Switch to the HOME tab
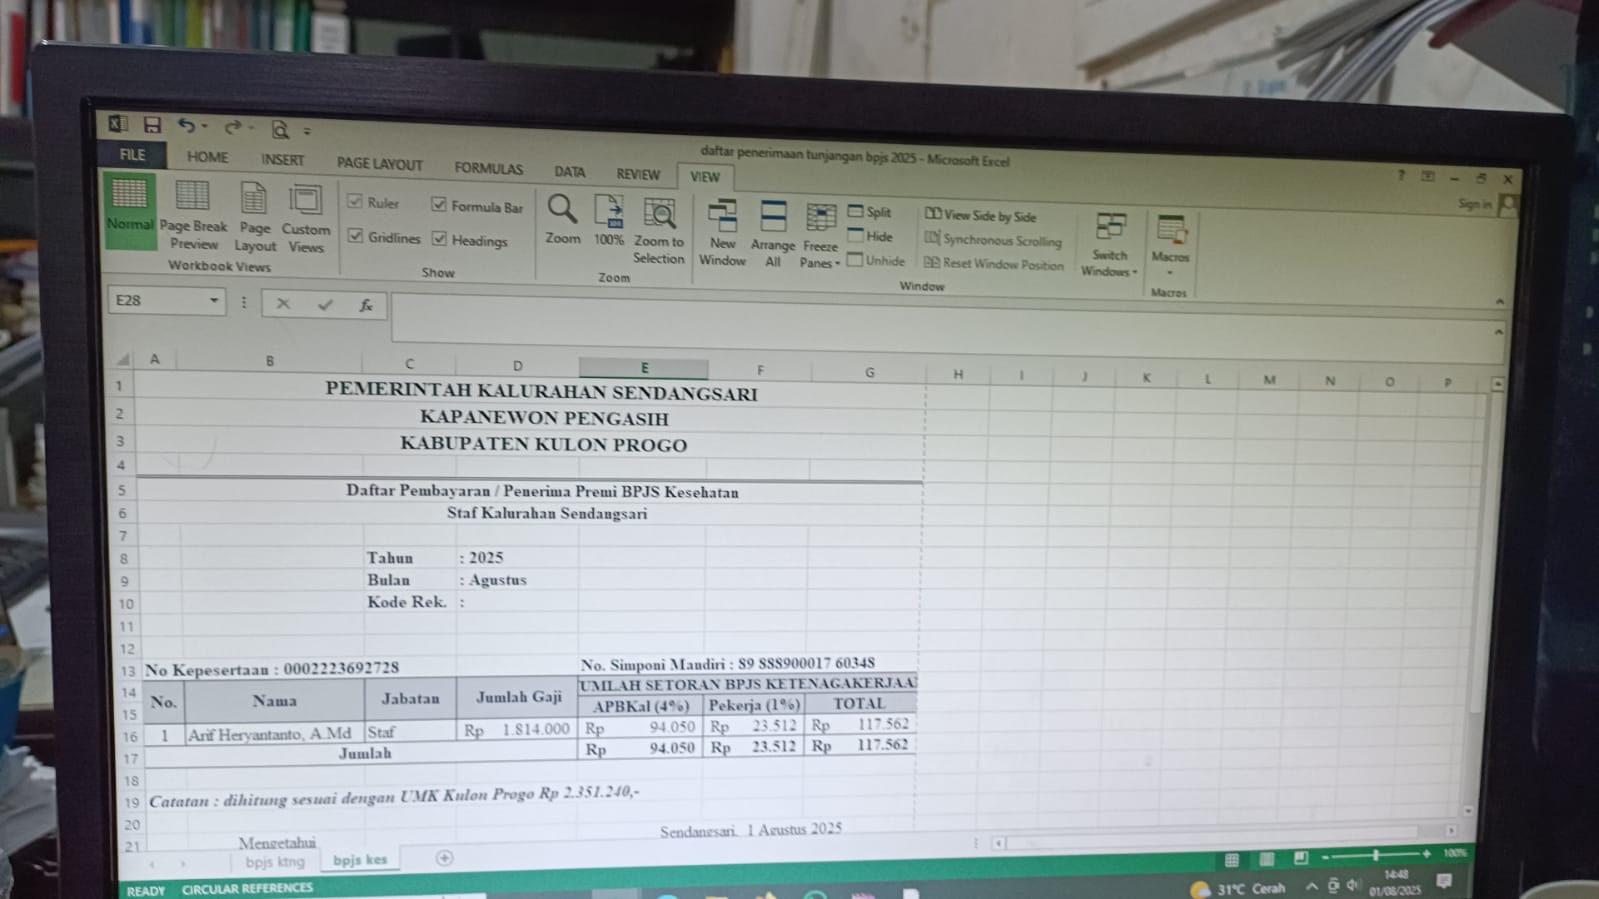Viewport: 1599px width, 899px height. pos(207,157)
